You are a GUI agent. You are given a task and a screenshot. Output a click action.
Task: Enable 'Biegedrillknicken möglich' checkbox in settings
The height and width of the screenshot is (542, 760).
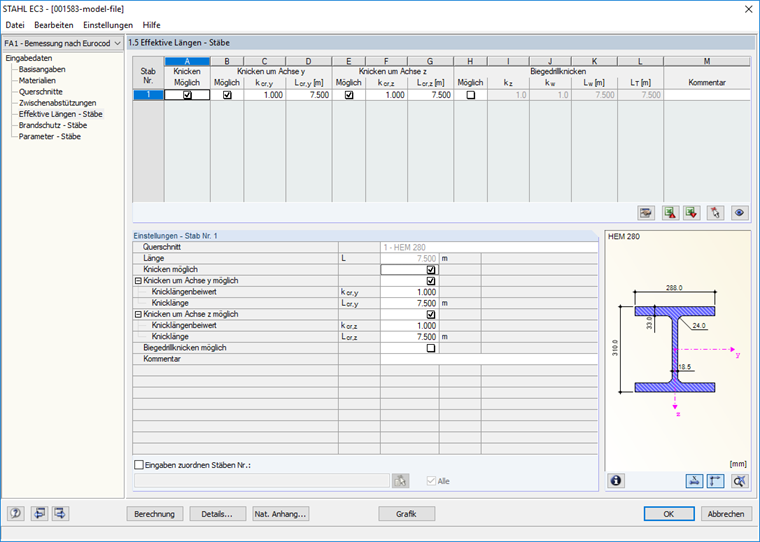pos(431,348)
